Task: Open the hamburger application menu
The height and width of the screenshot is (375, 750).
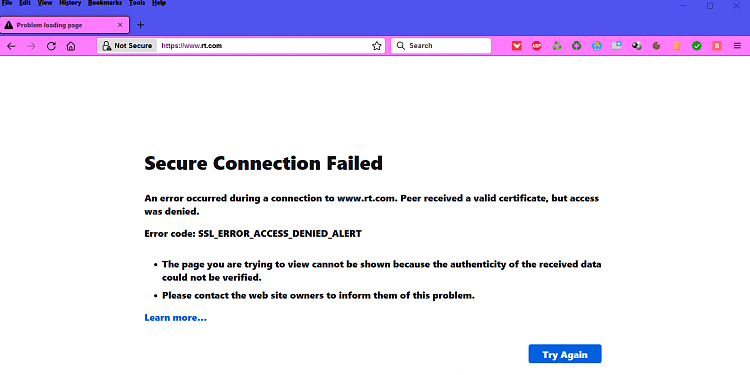Action: pos(737,46)
